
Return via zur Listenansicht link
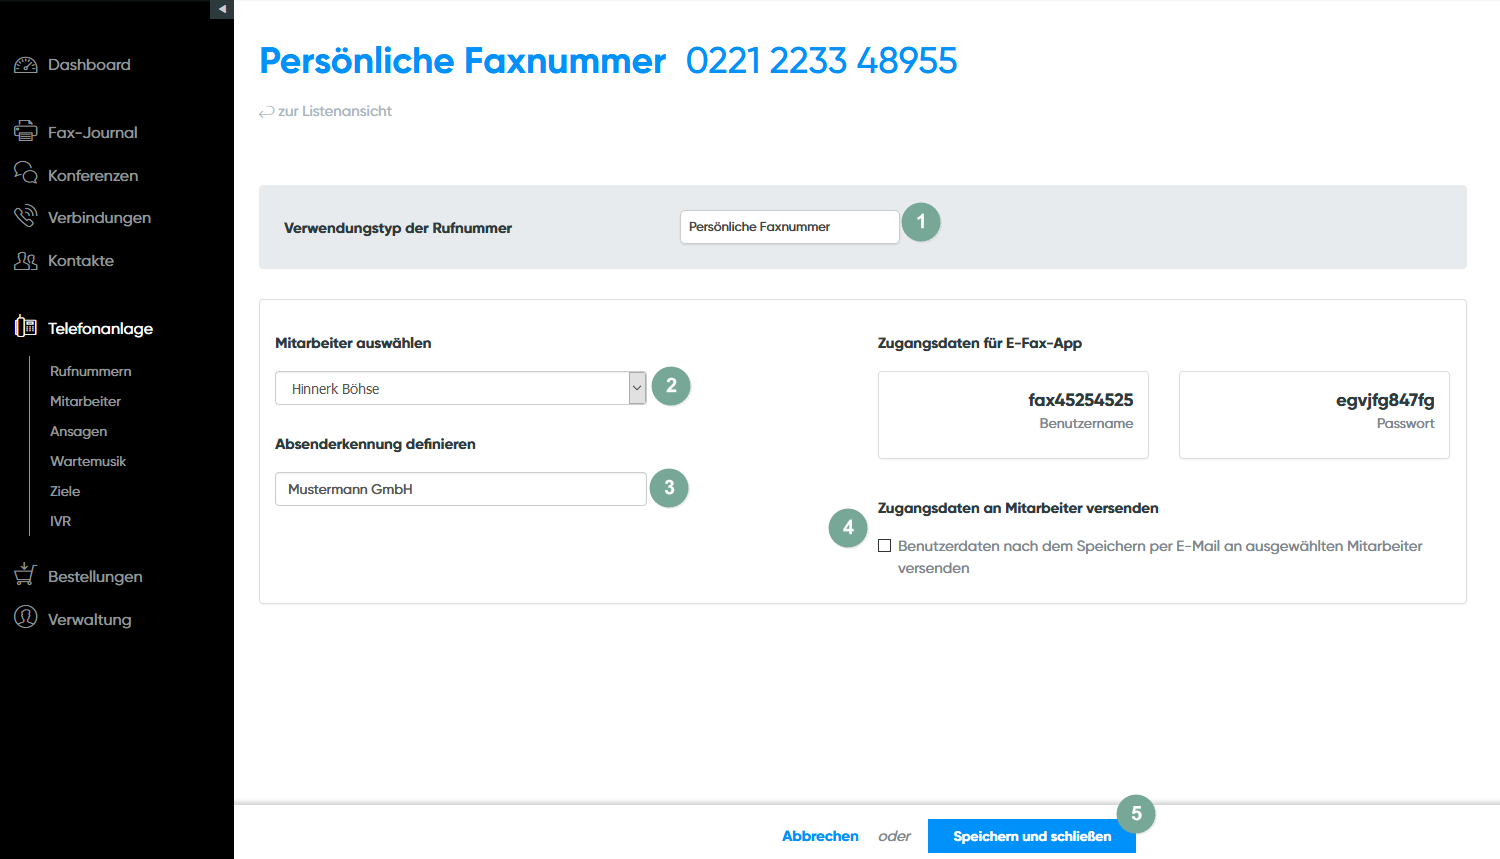334,111
